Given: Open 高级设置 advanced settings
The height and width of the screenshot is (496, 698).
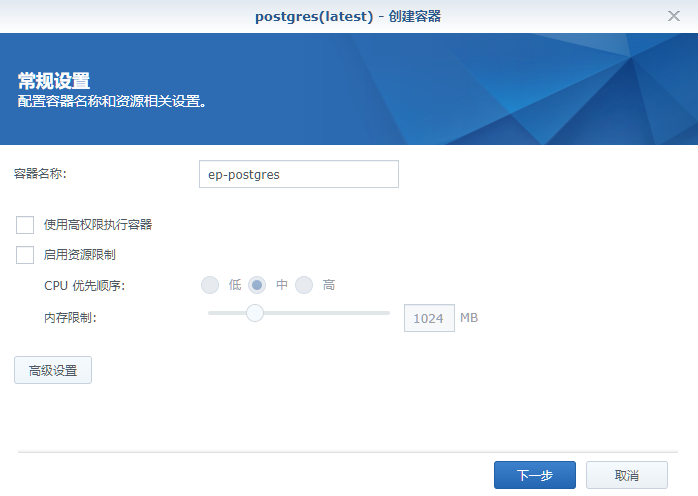Looking at the screenshot, I should pyautogui.click(x=53, y=370).
